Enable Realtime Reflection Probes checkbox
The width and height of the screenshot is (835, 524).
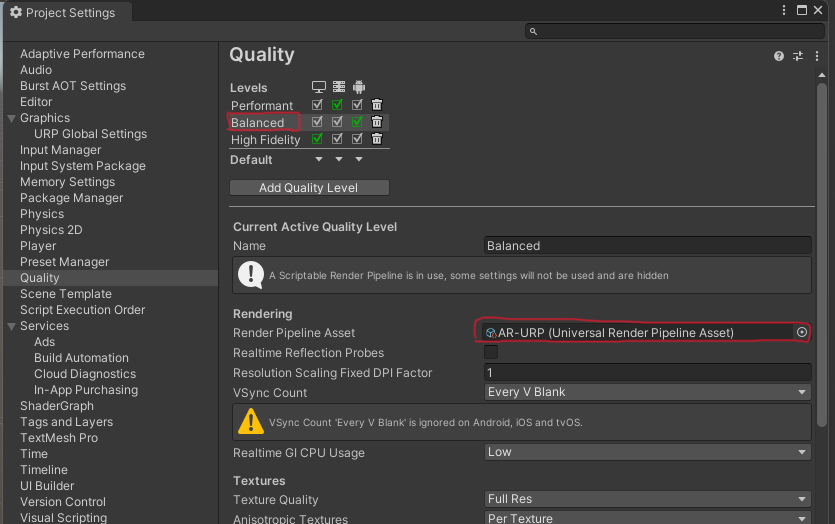(491, 352)
